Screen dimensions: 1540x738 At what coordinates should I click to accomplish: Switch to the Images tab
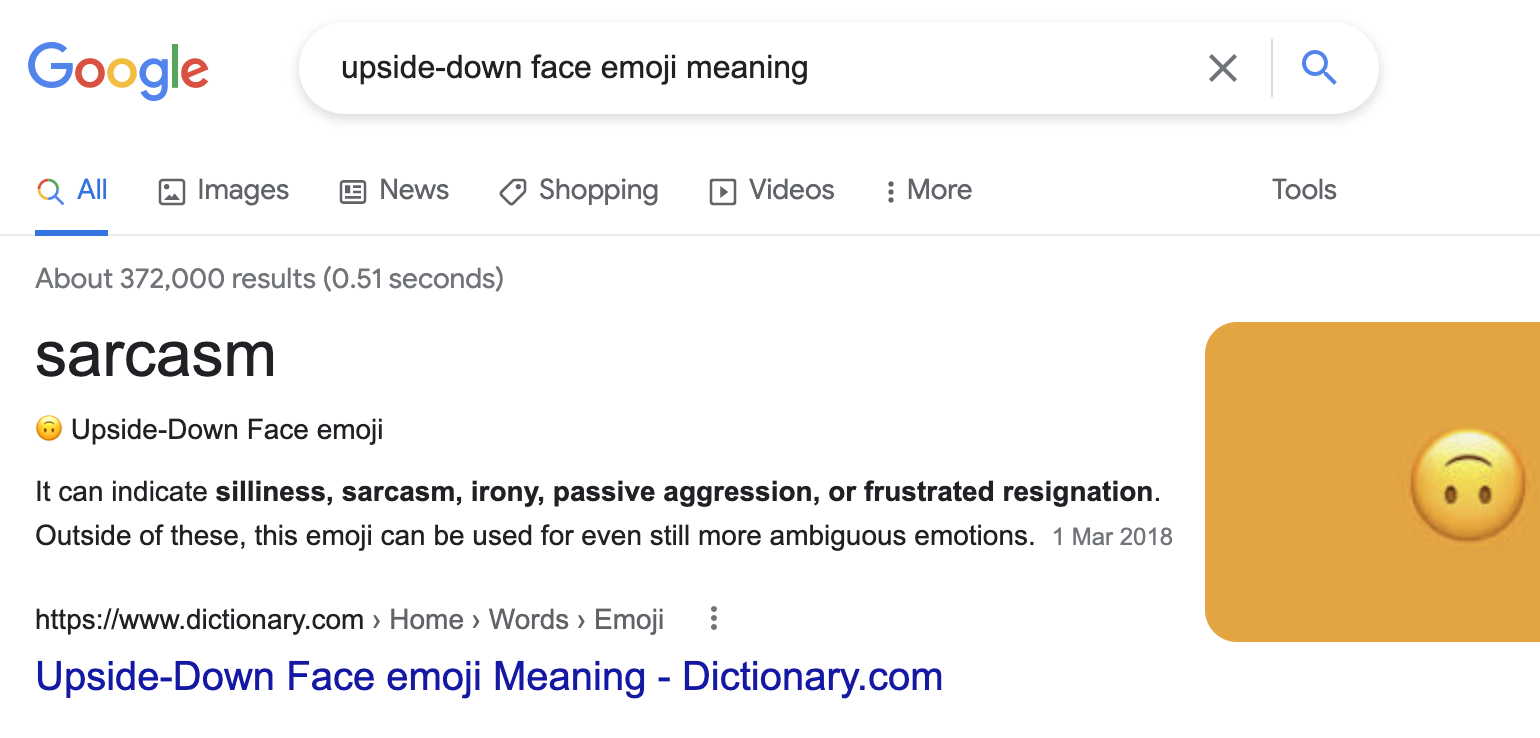click(224, 190)
